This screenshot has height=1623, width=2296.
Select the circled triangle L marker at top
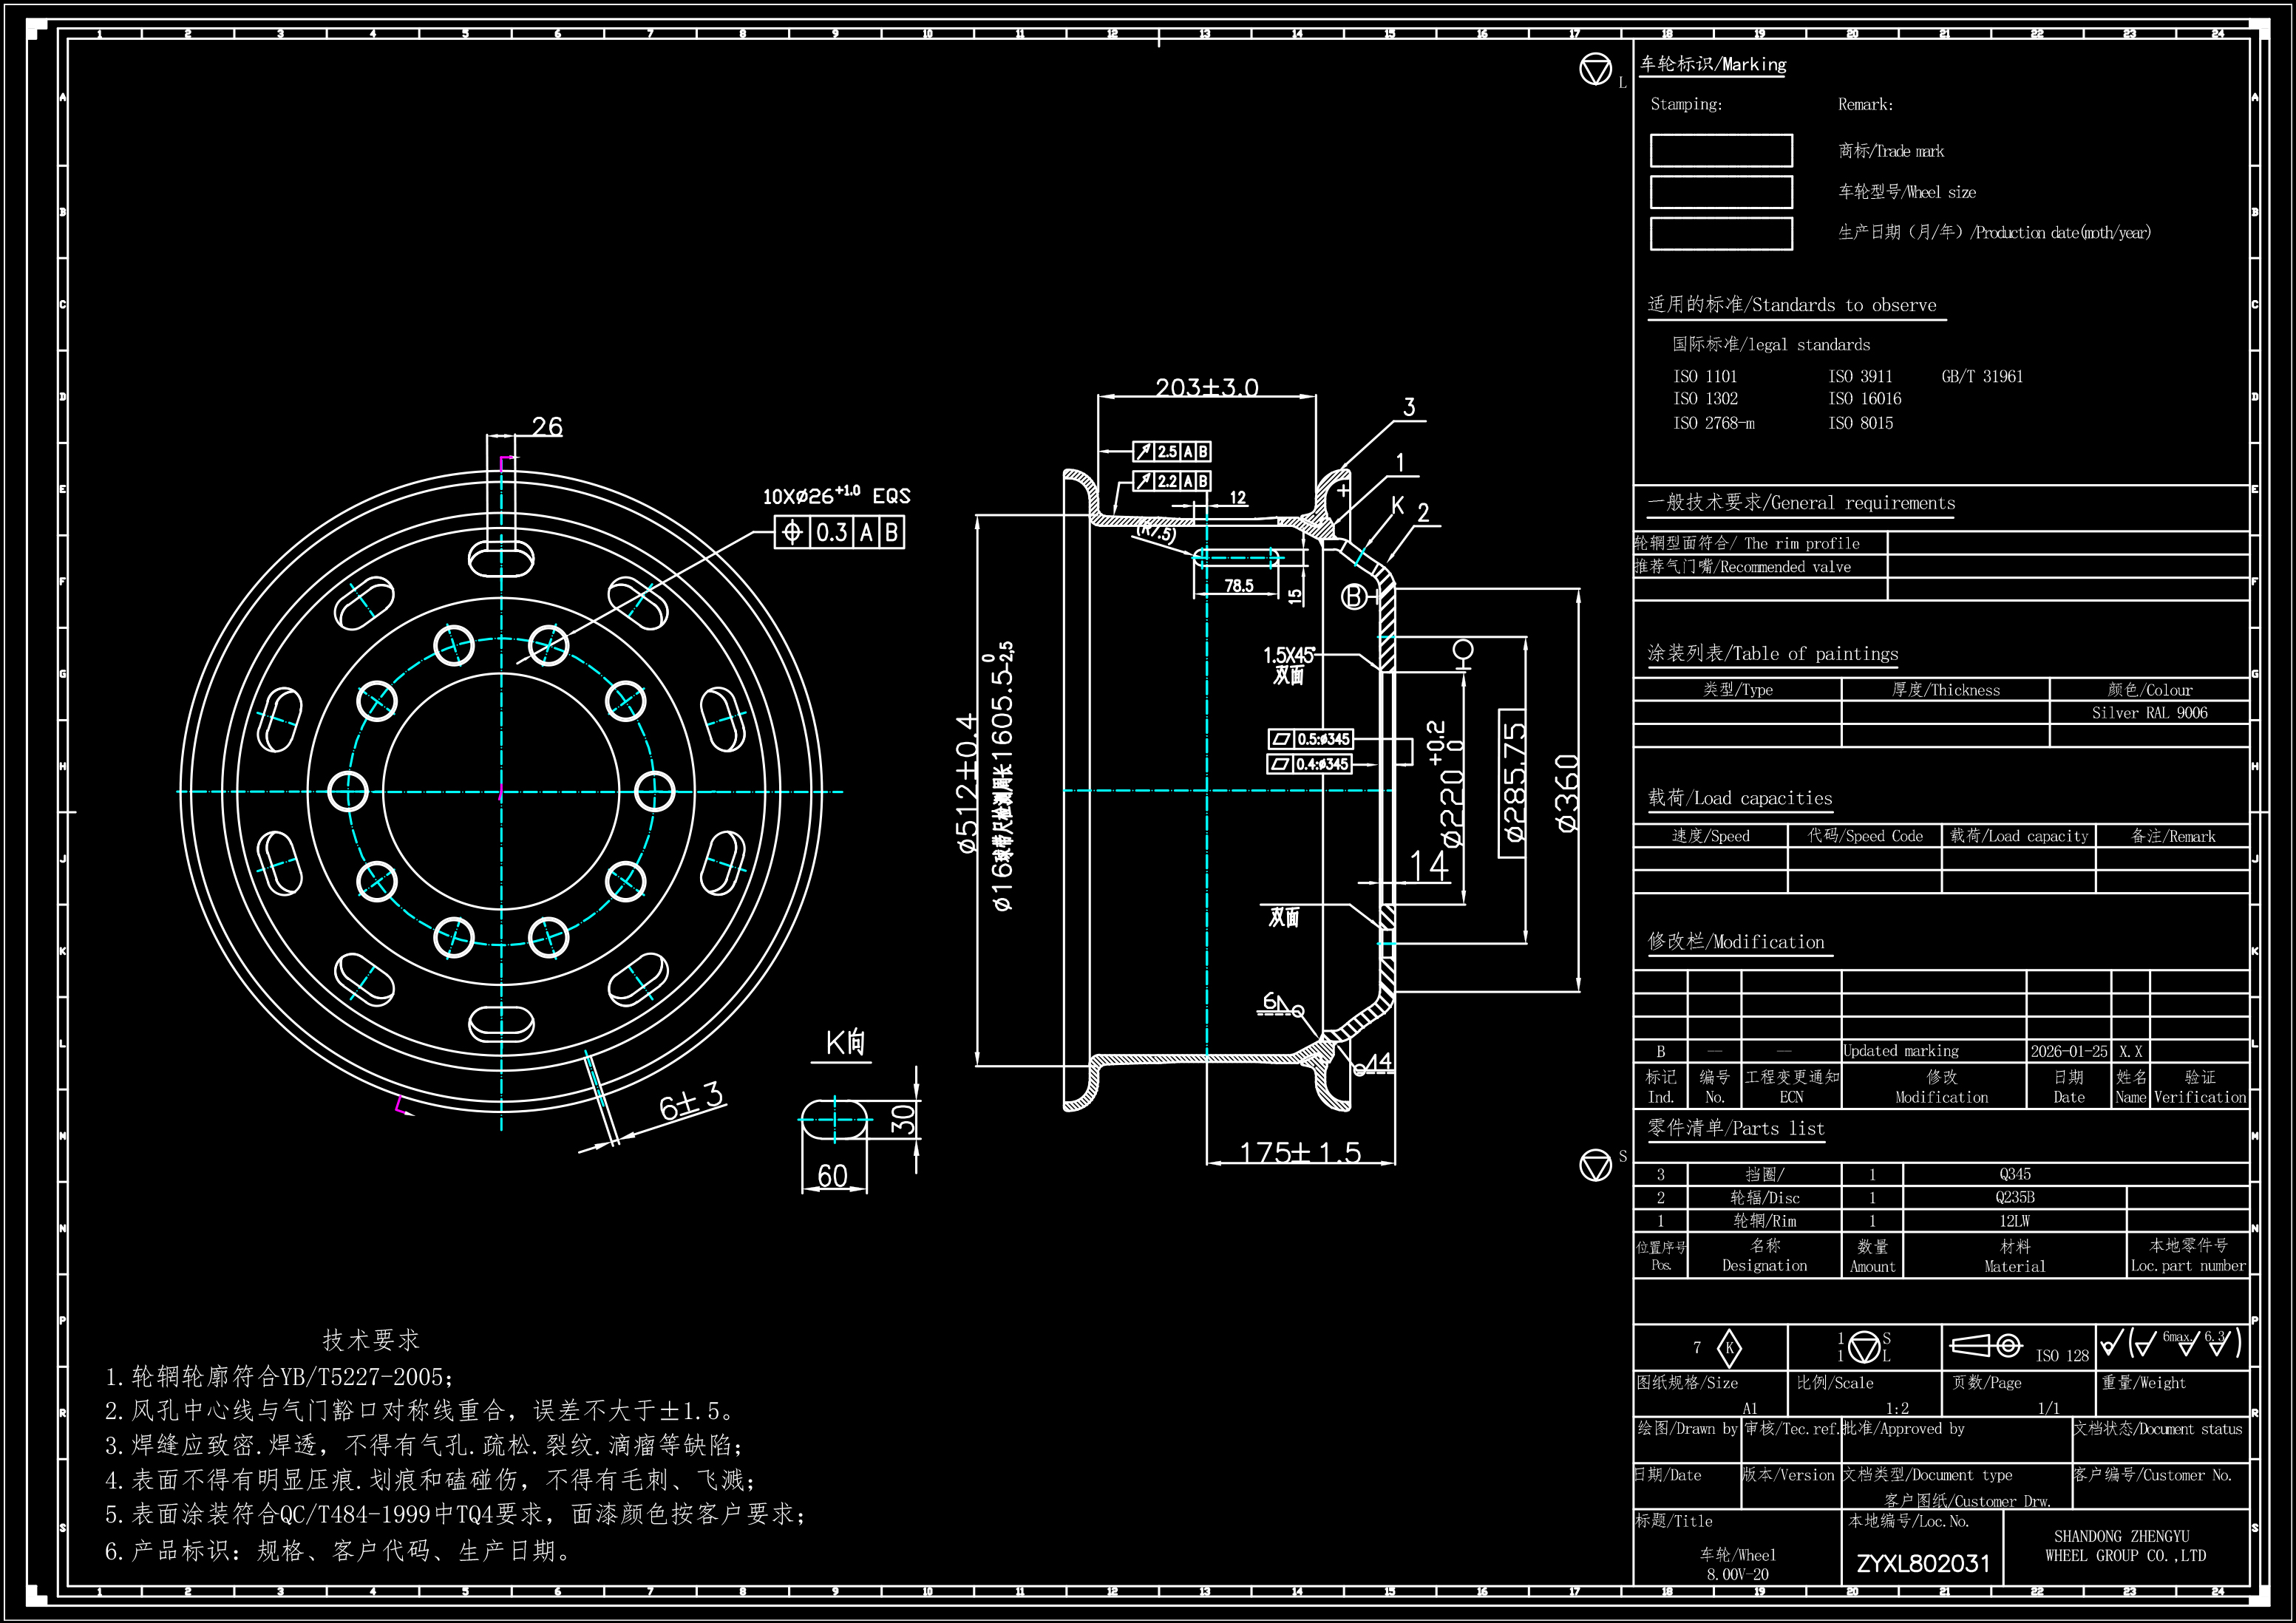pyautogui.click(x=1596, y=70)
